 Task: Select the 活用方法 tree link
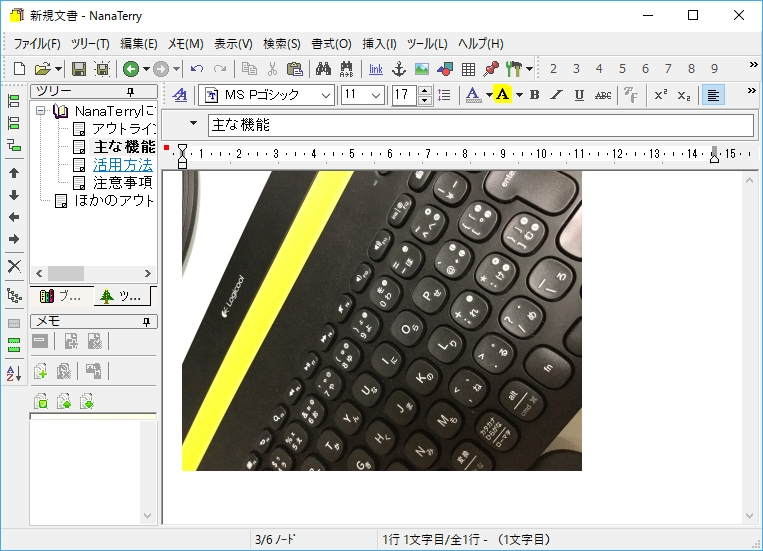coord(123,165)
